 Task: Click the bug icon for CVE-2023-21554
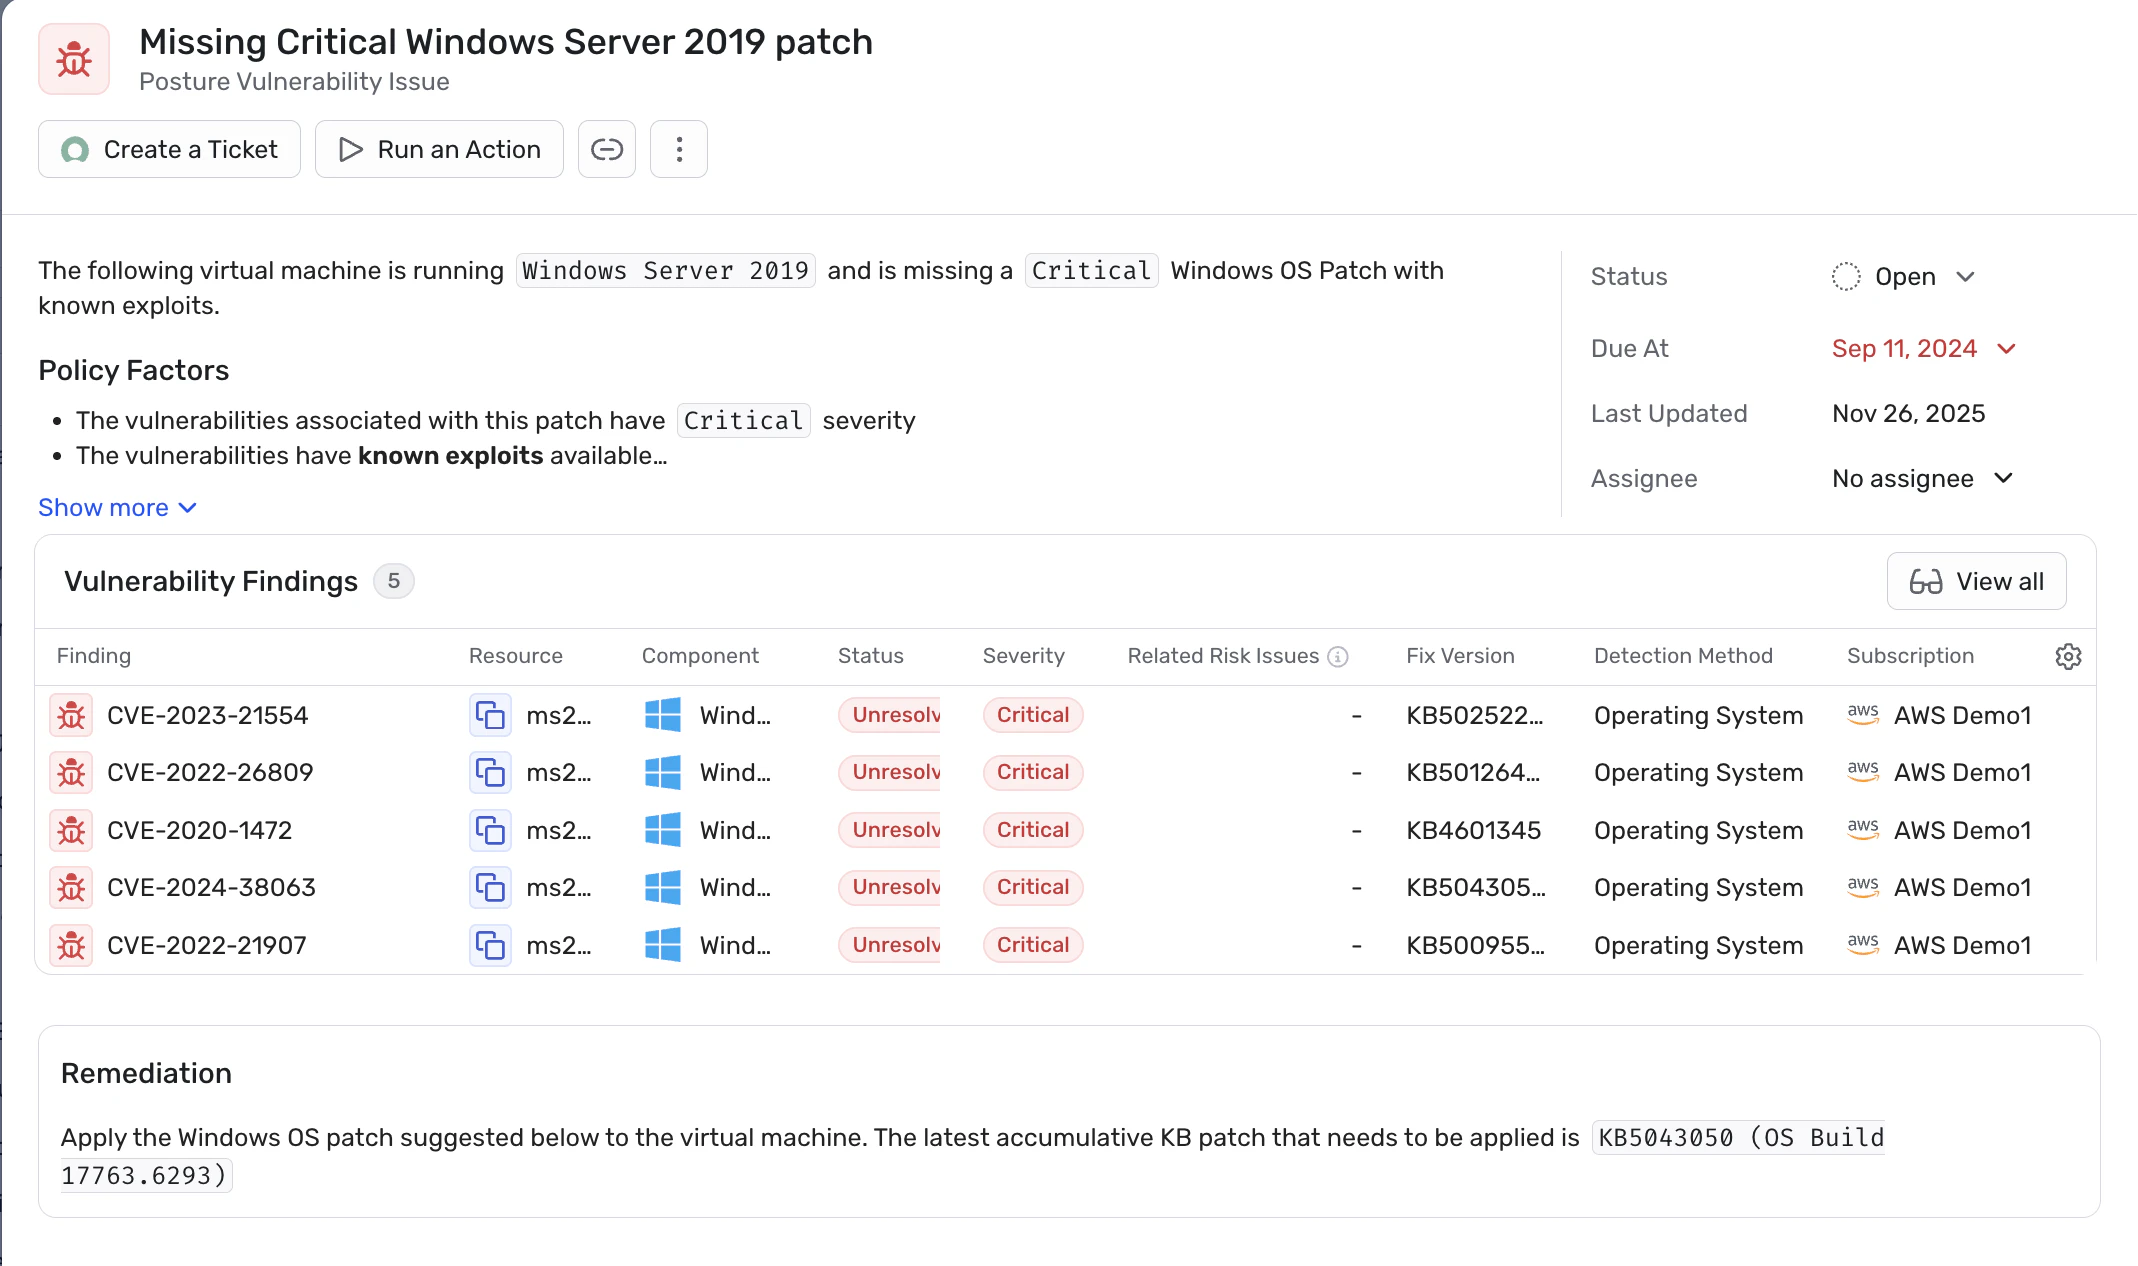[72, 715]
